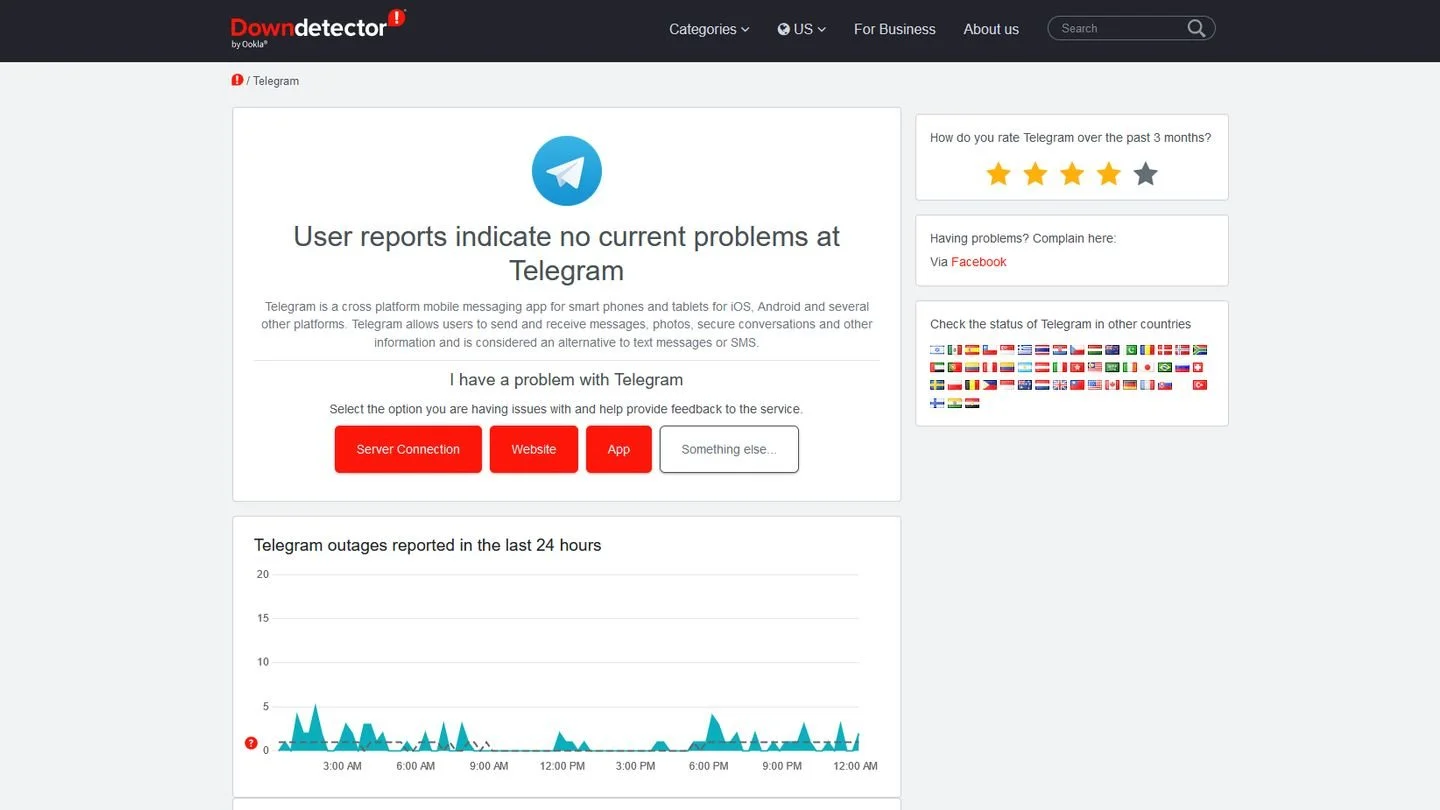Open Telegram status for Israel flag
This screenshot has width=1440, height=810.
937,350
